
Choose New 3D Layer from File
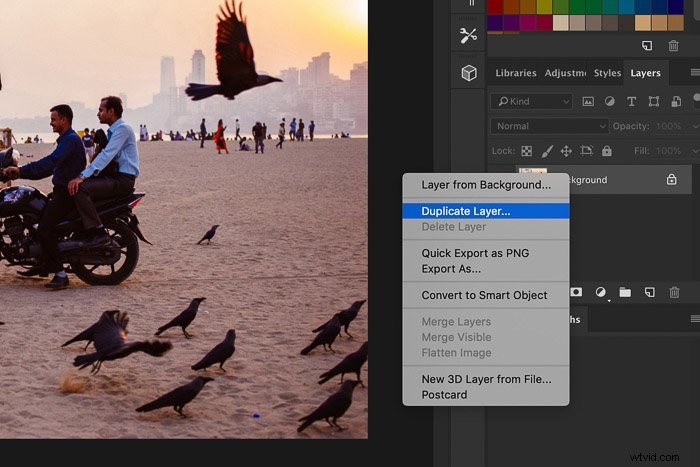486,379
